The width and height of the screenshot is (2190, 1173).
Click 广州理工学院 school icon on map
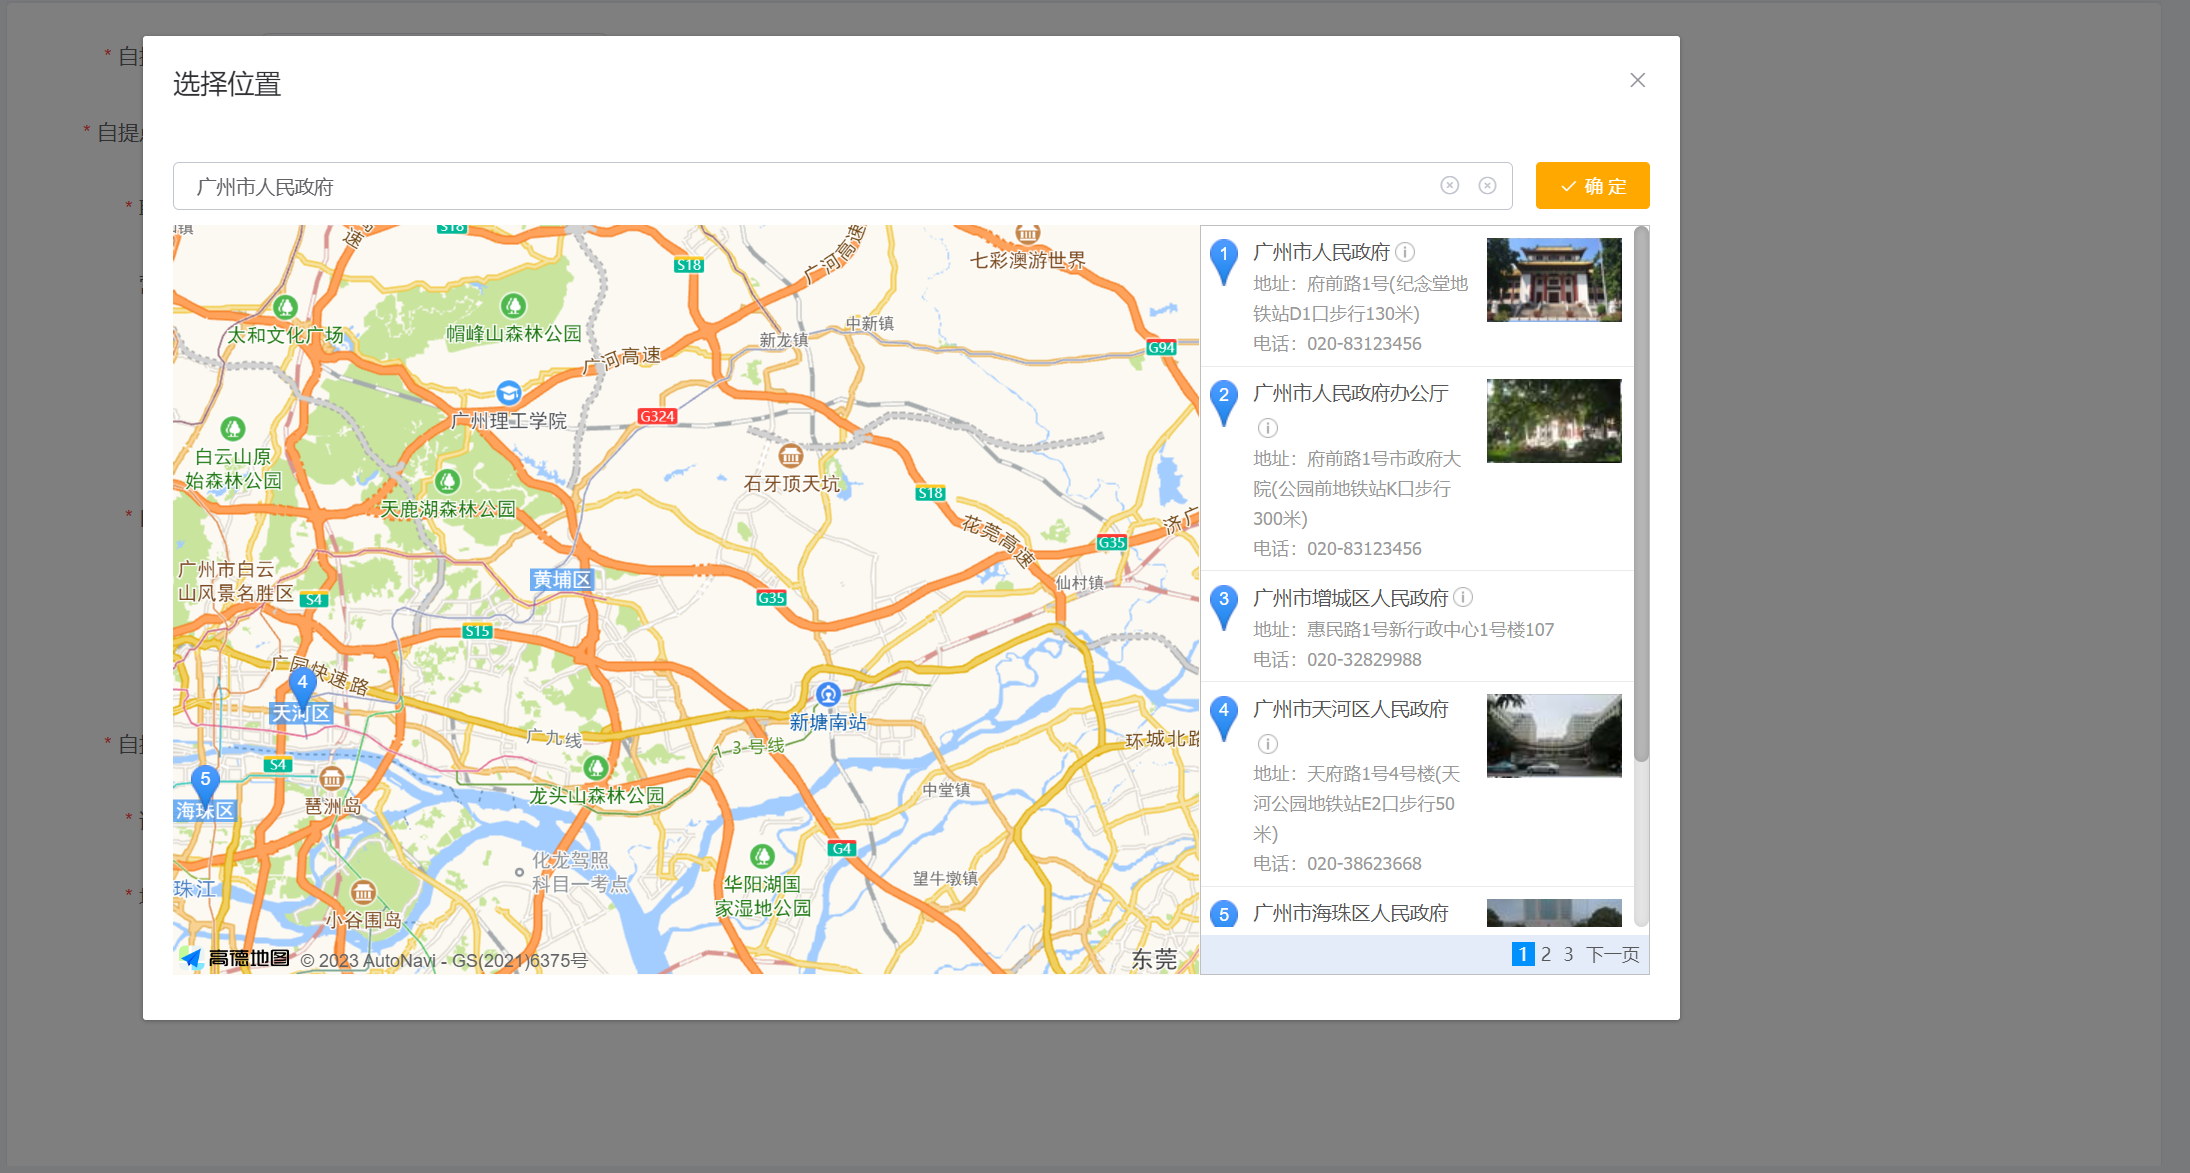point(509,393)
